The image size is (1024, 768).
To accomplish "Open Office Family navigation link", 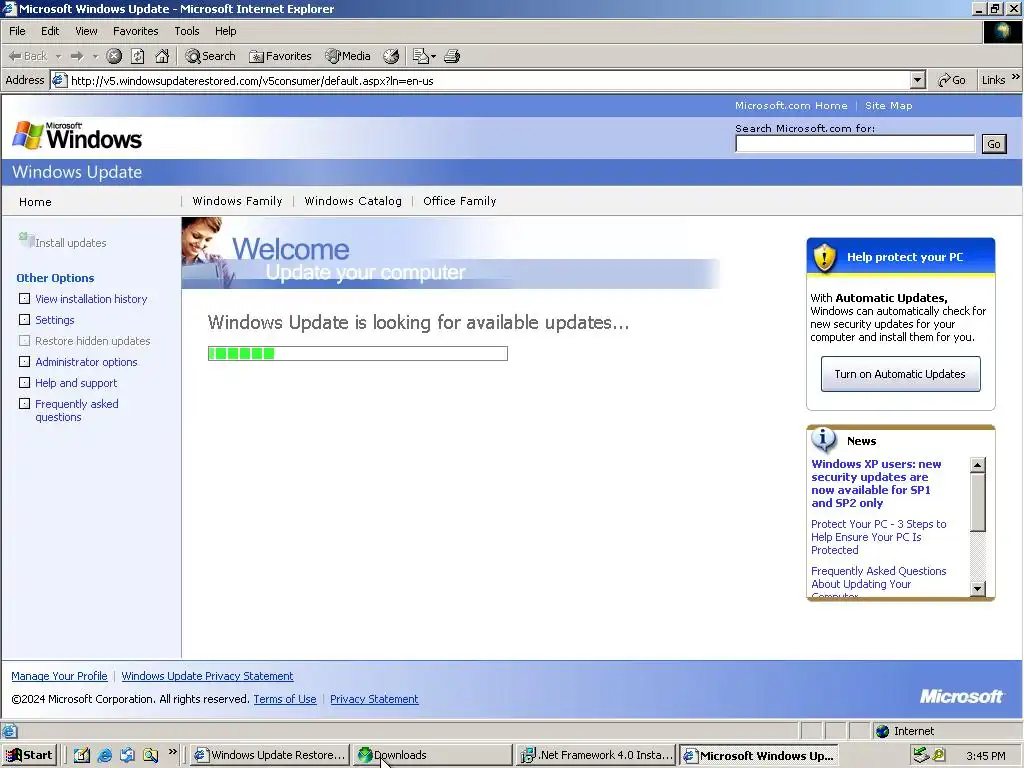I will click(459, 201).
